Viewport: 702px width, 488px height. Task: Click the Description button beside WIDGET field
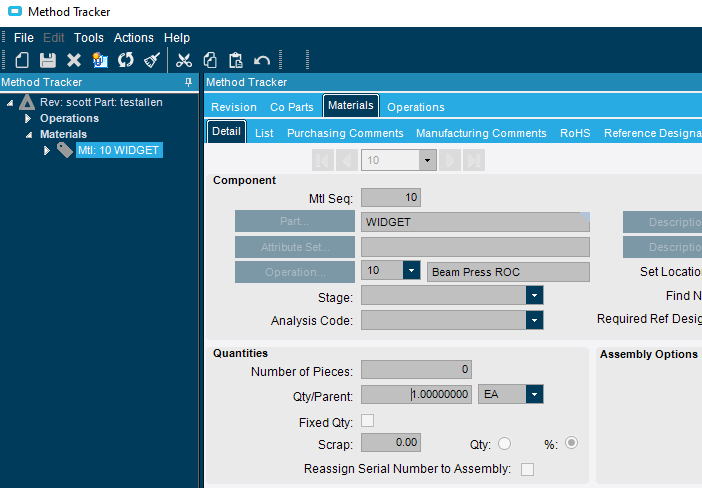(663, 222)
